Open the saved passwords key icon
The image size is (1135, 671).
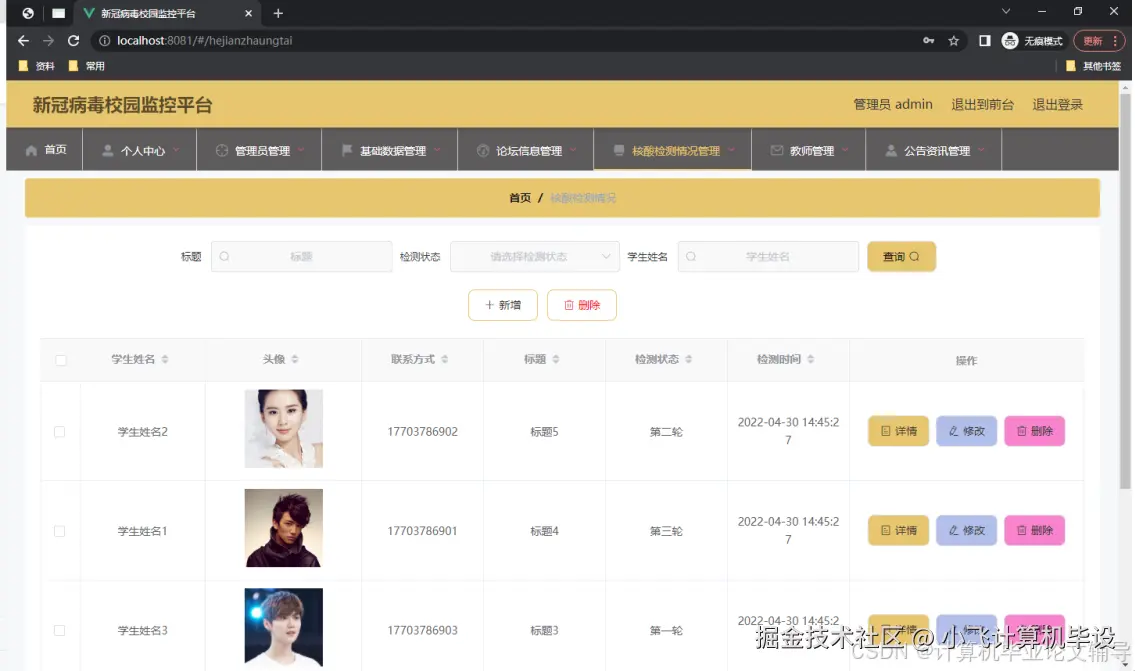[x=928, y=41]
